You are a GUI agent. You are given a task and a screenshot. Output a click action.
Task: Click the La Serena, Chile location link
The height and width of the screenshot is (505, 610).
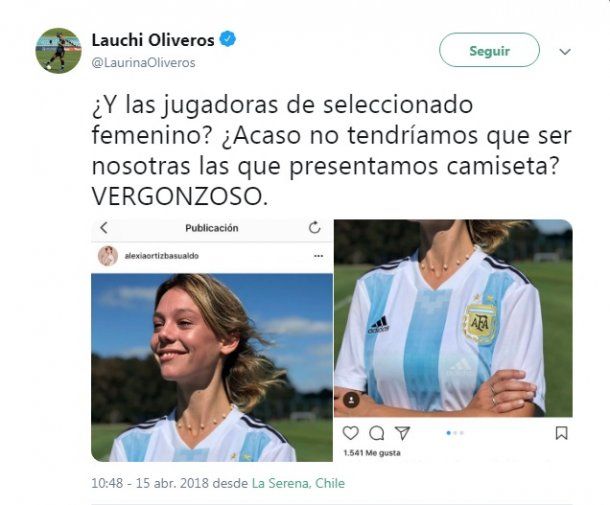click(x=298, y=483)
